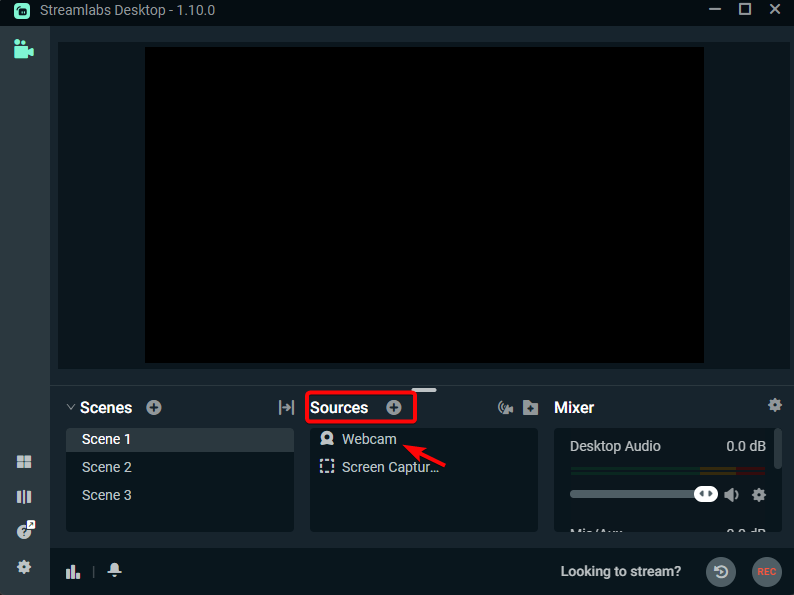
Task: Click the Desktop Audio volume slider handle
Action: [706, 494]
